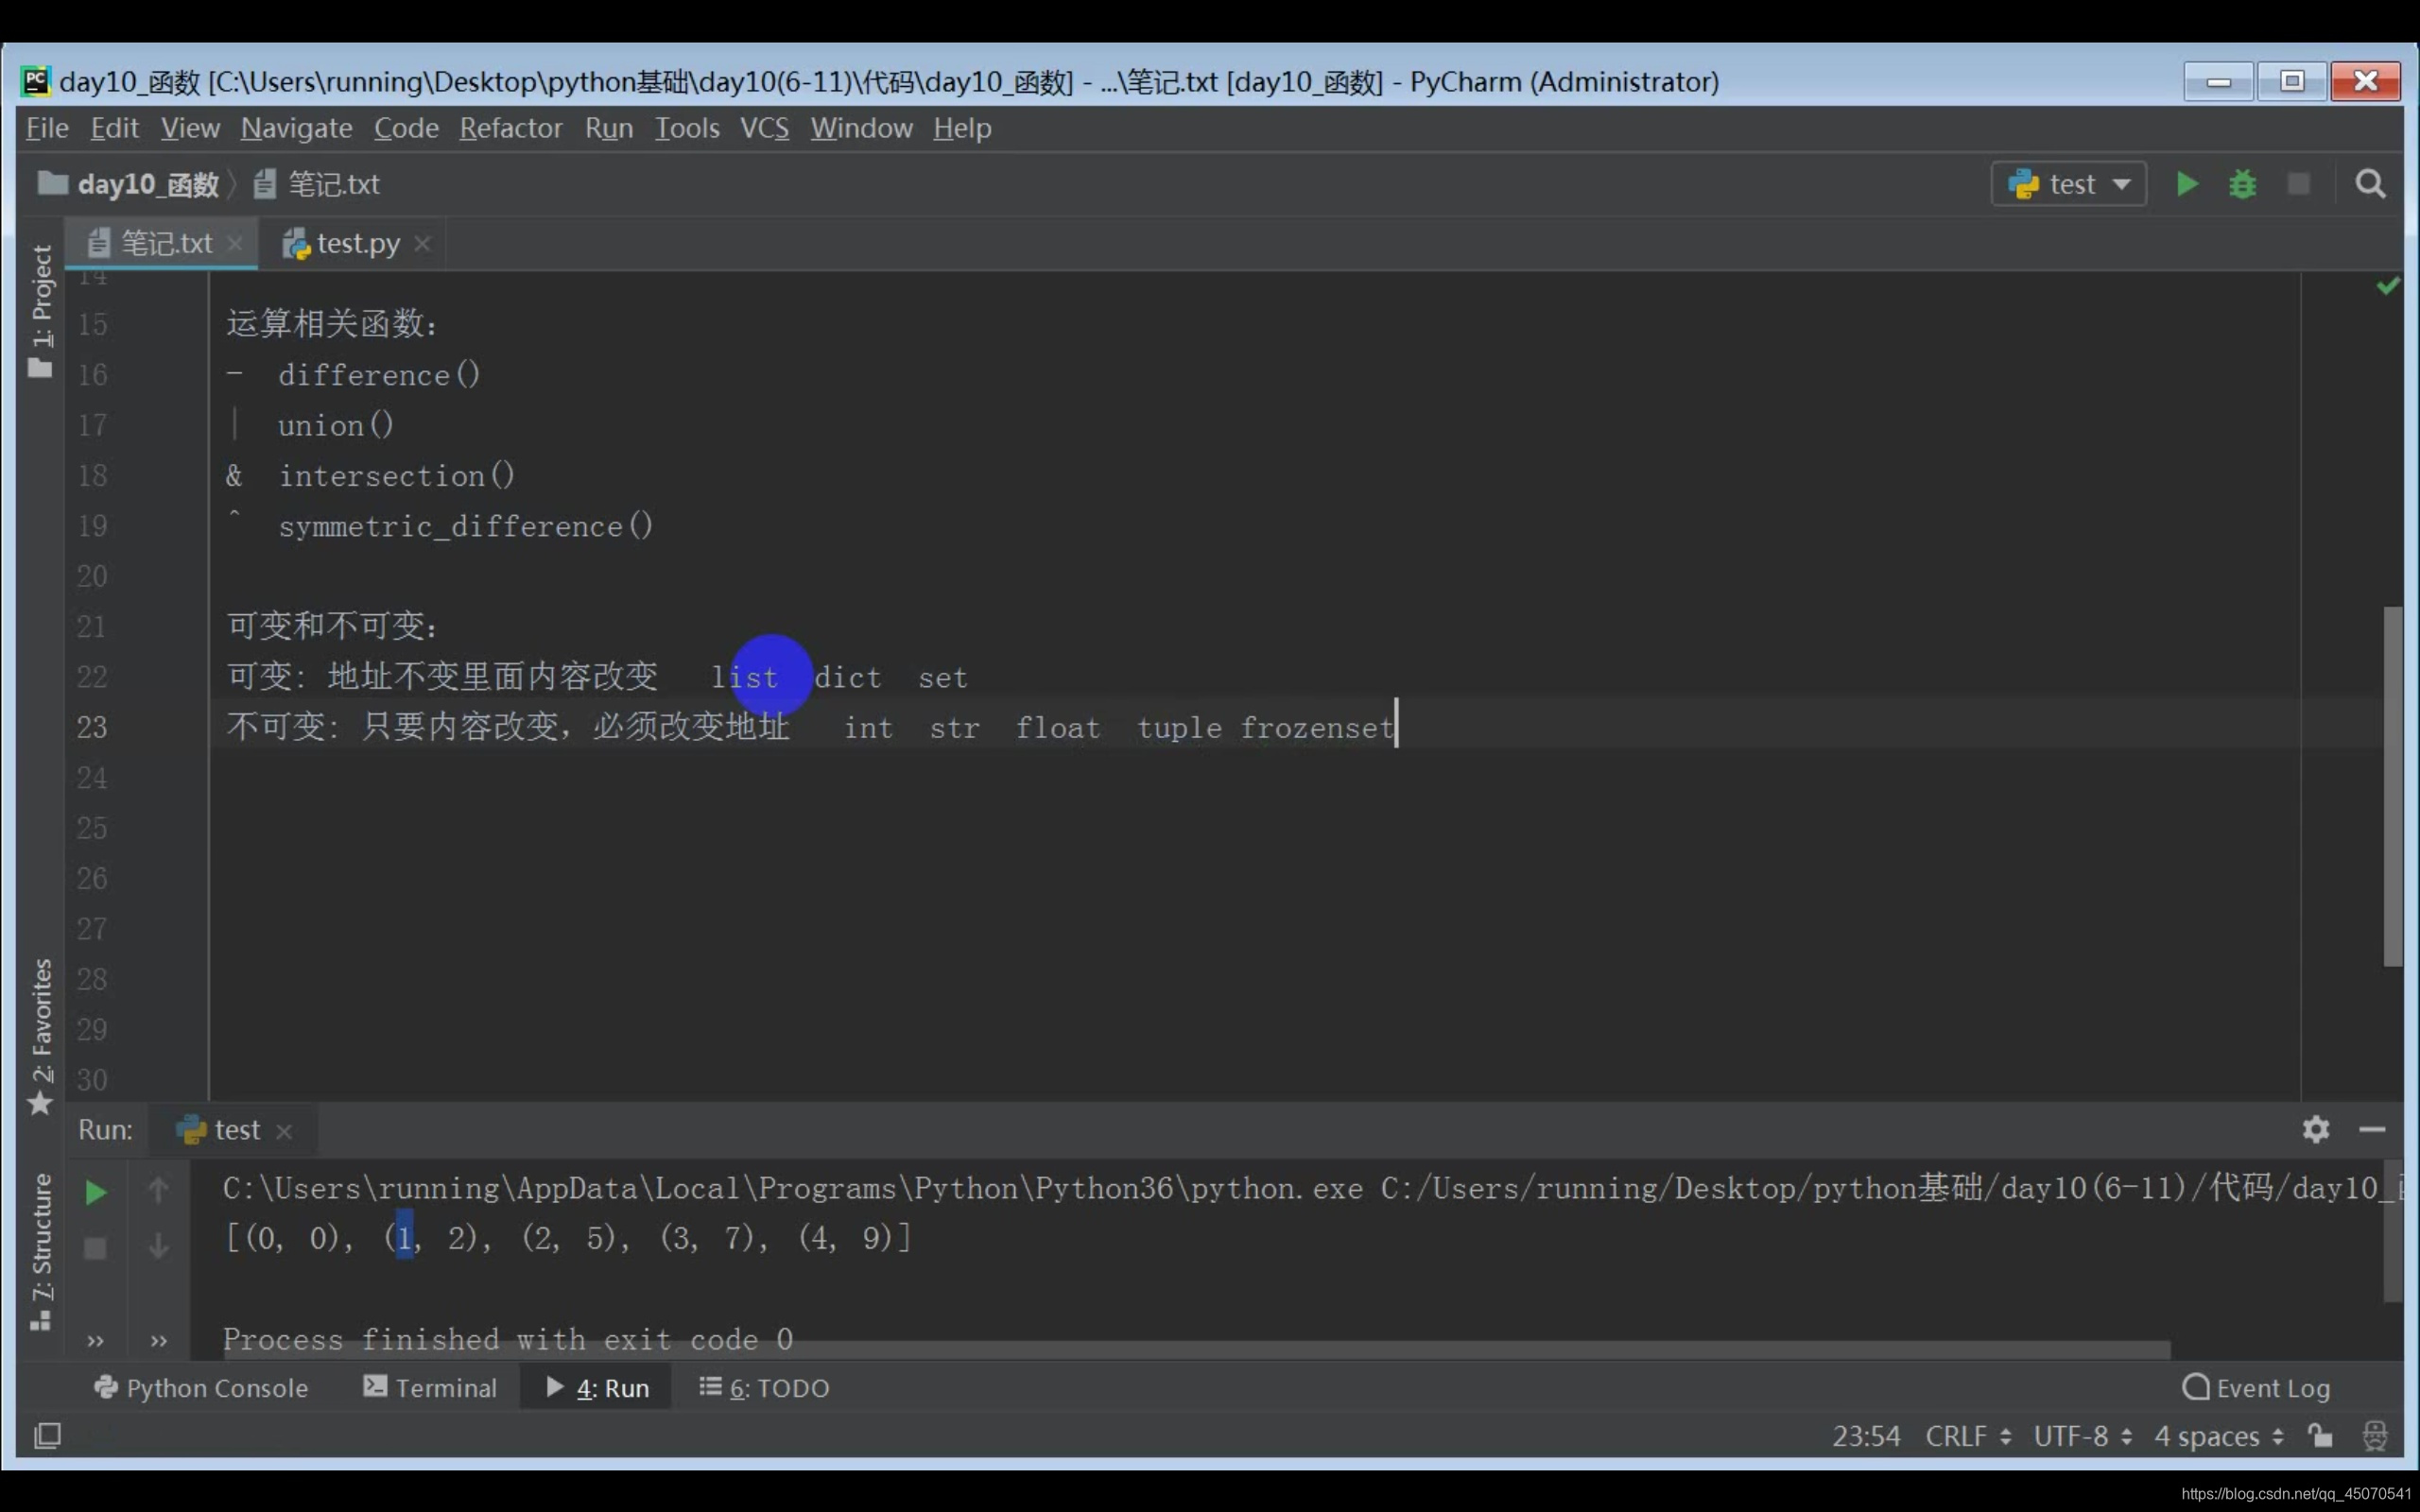Image resolution: width=2420 pixels, height=1512 pixels.
Task: Toggle the Project tool window sidebar
Action: (x=41, y=310)
